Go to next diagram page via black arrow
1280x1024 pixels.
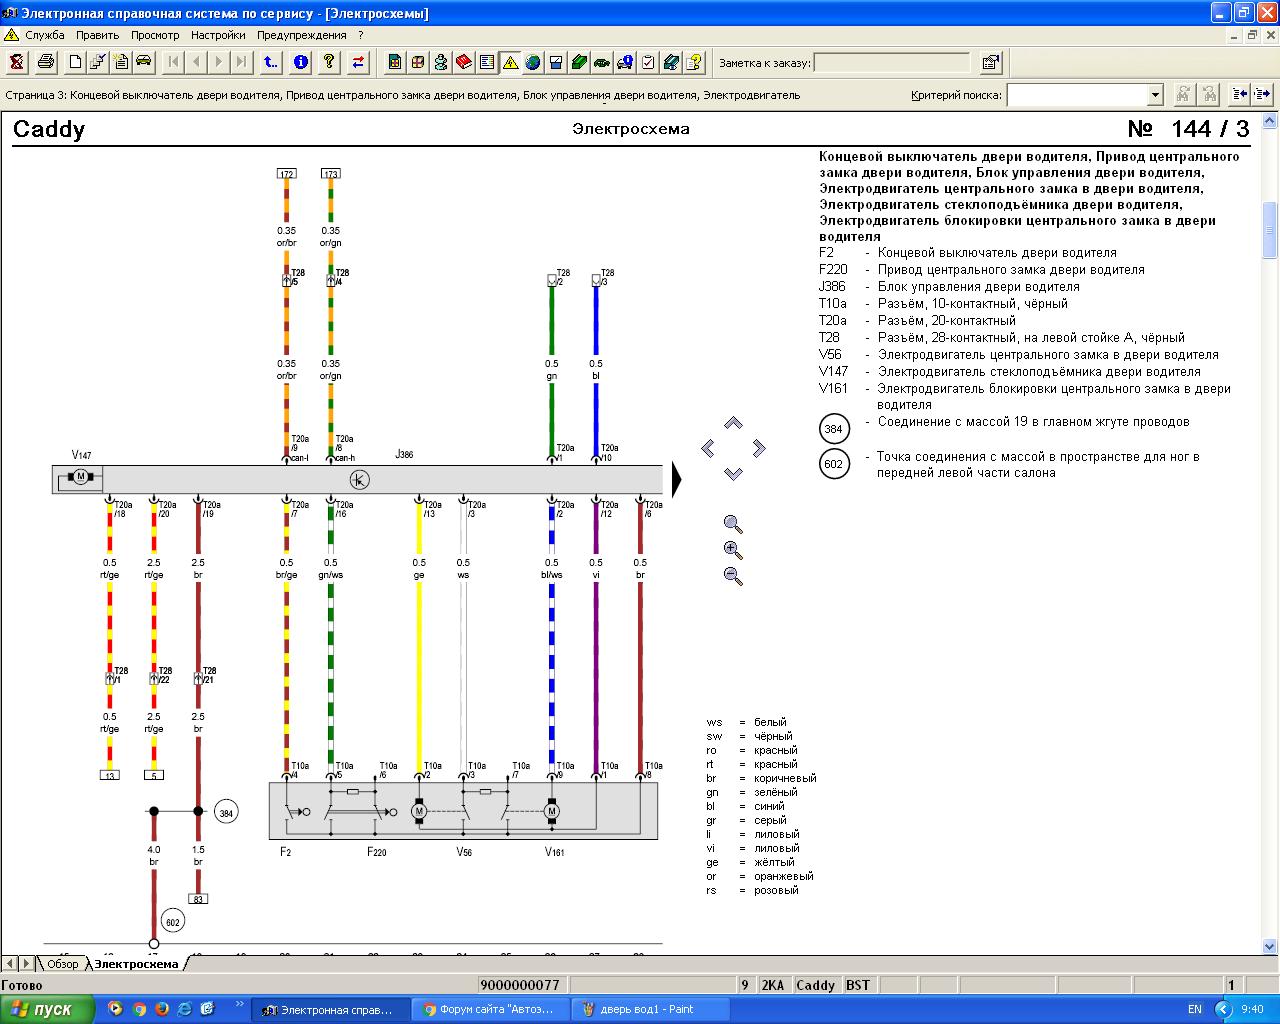pos(677,480)
